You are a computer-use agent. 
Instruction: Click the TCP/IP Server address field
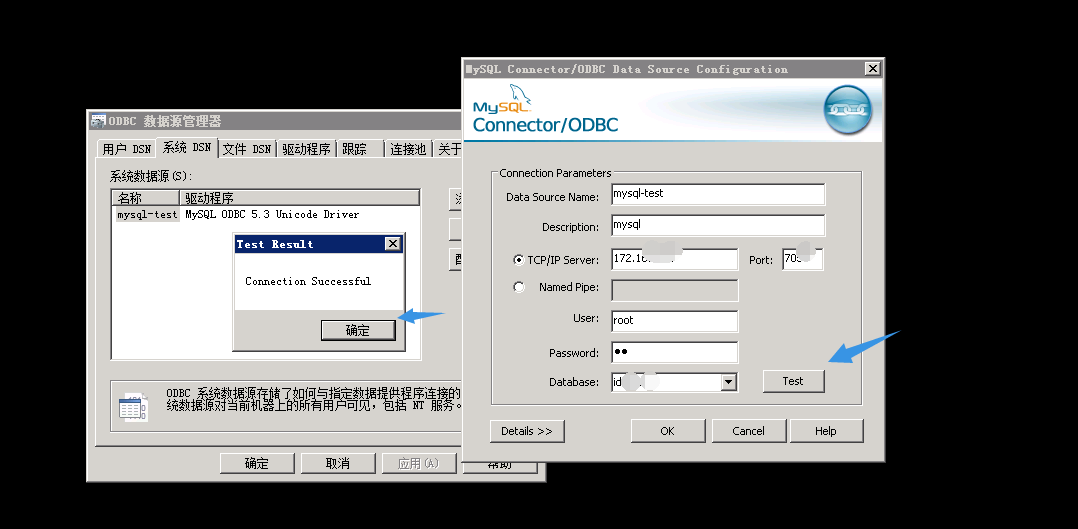click(674, 259)
